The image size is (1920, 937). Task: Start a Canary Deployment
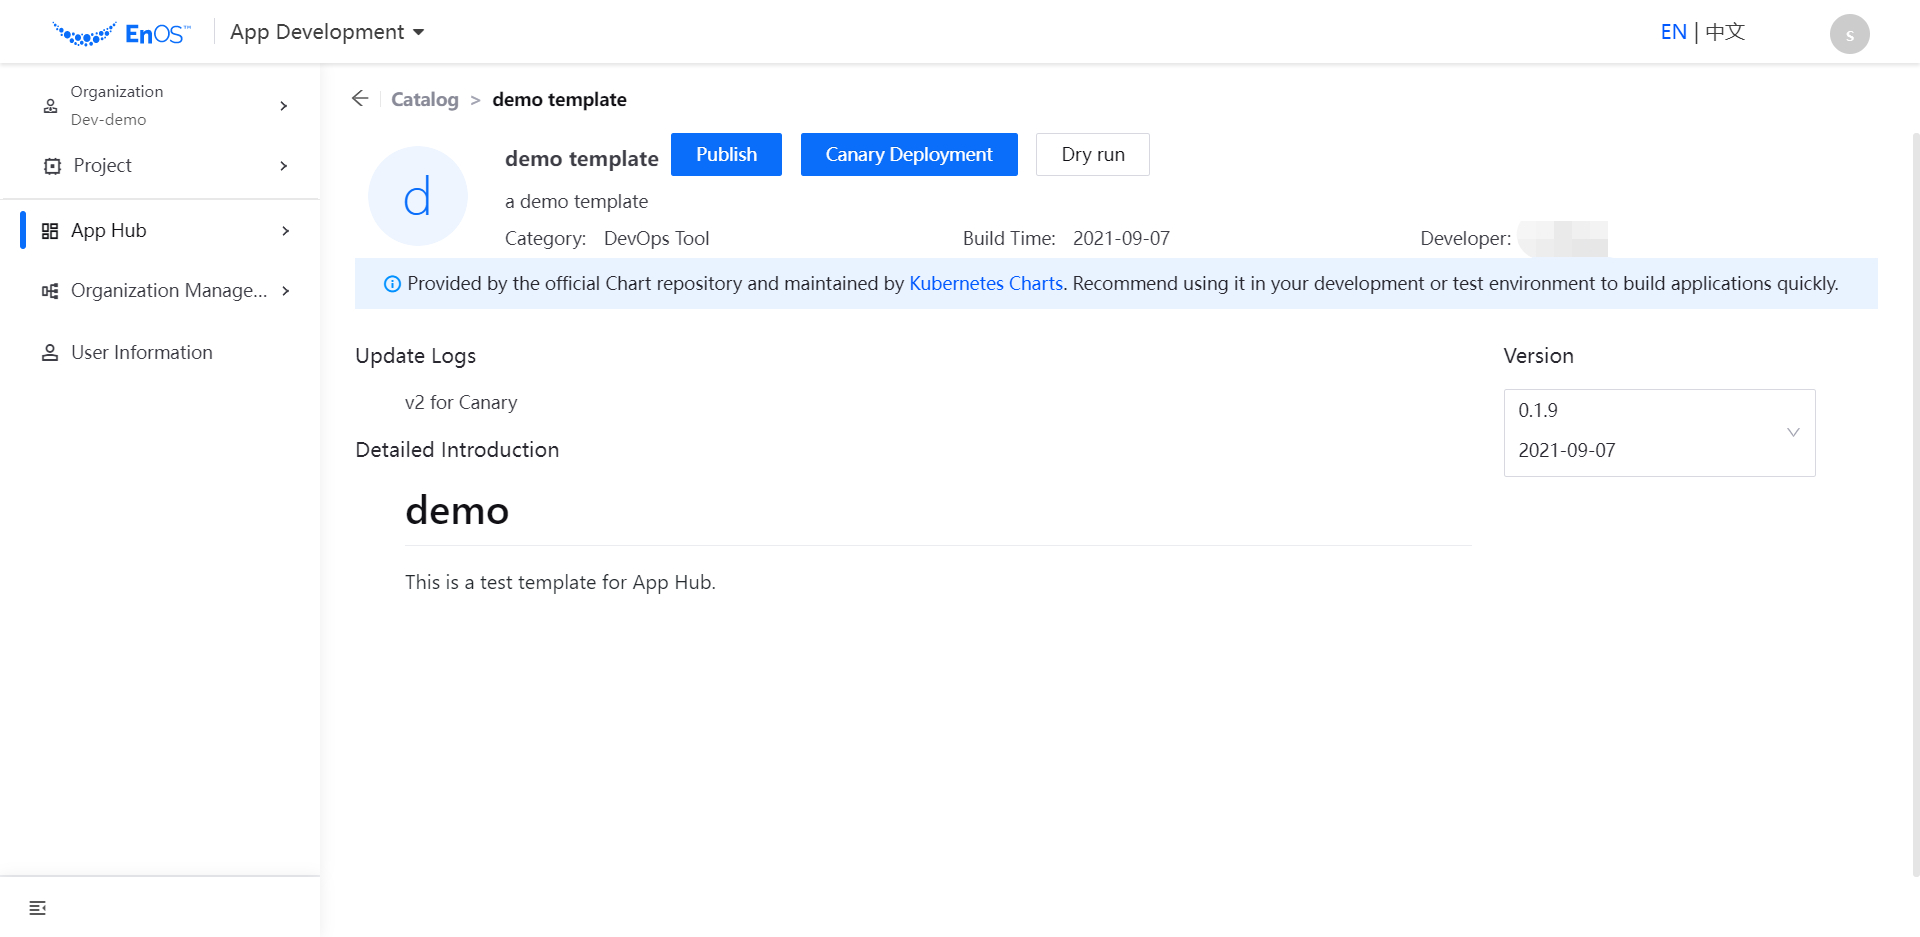tap(909, 154)
